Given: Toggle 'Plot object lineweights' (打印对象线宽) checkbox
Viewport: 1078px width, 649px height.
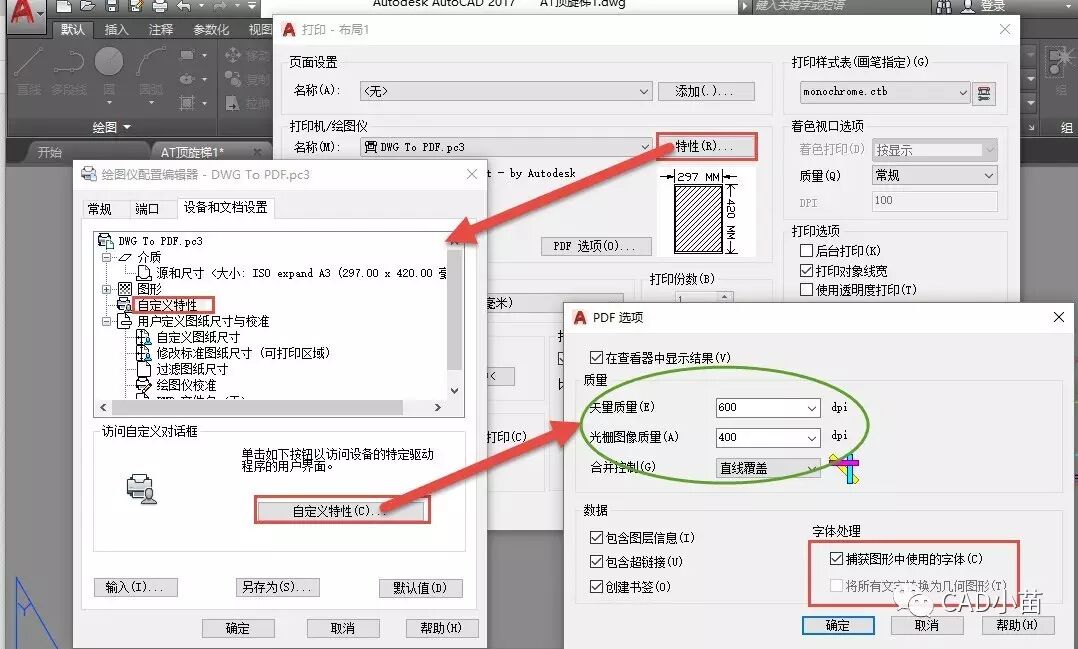Looking at the screenshot, I should tap(806, 270).
